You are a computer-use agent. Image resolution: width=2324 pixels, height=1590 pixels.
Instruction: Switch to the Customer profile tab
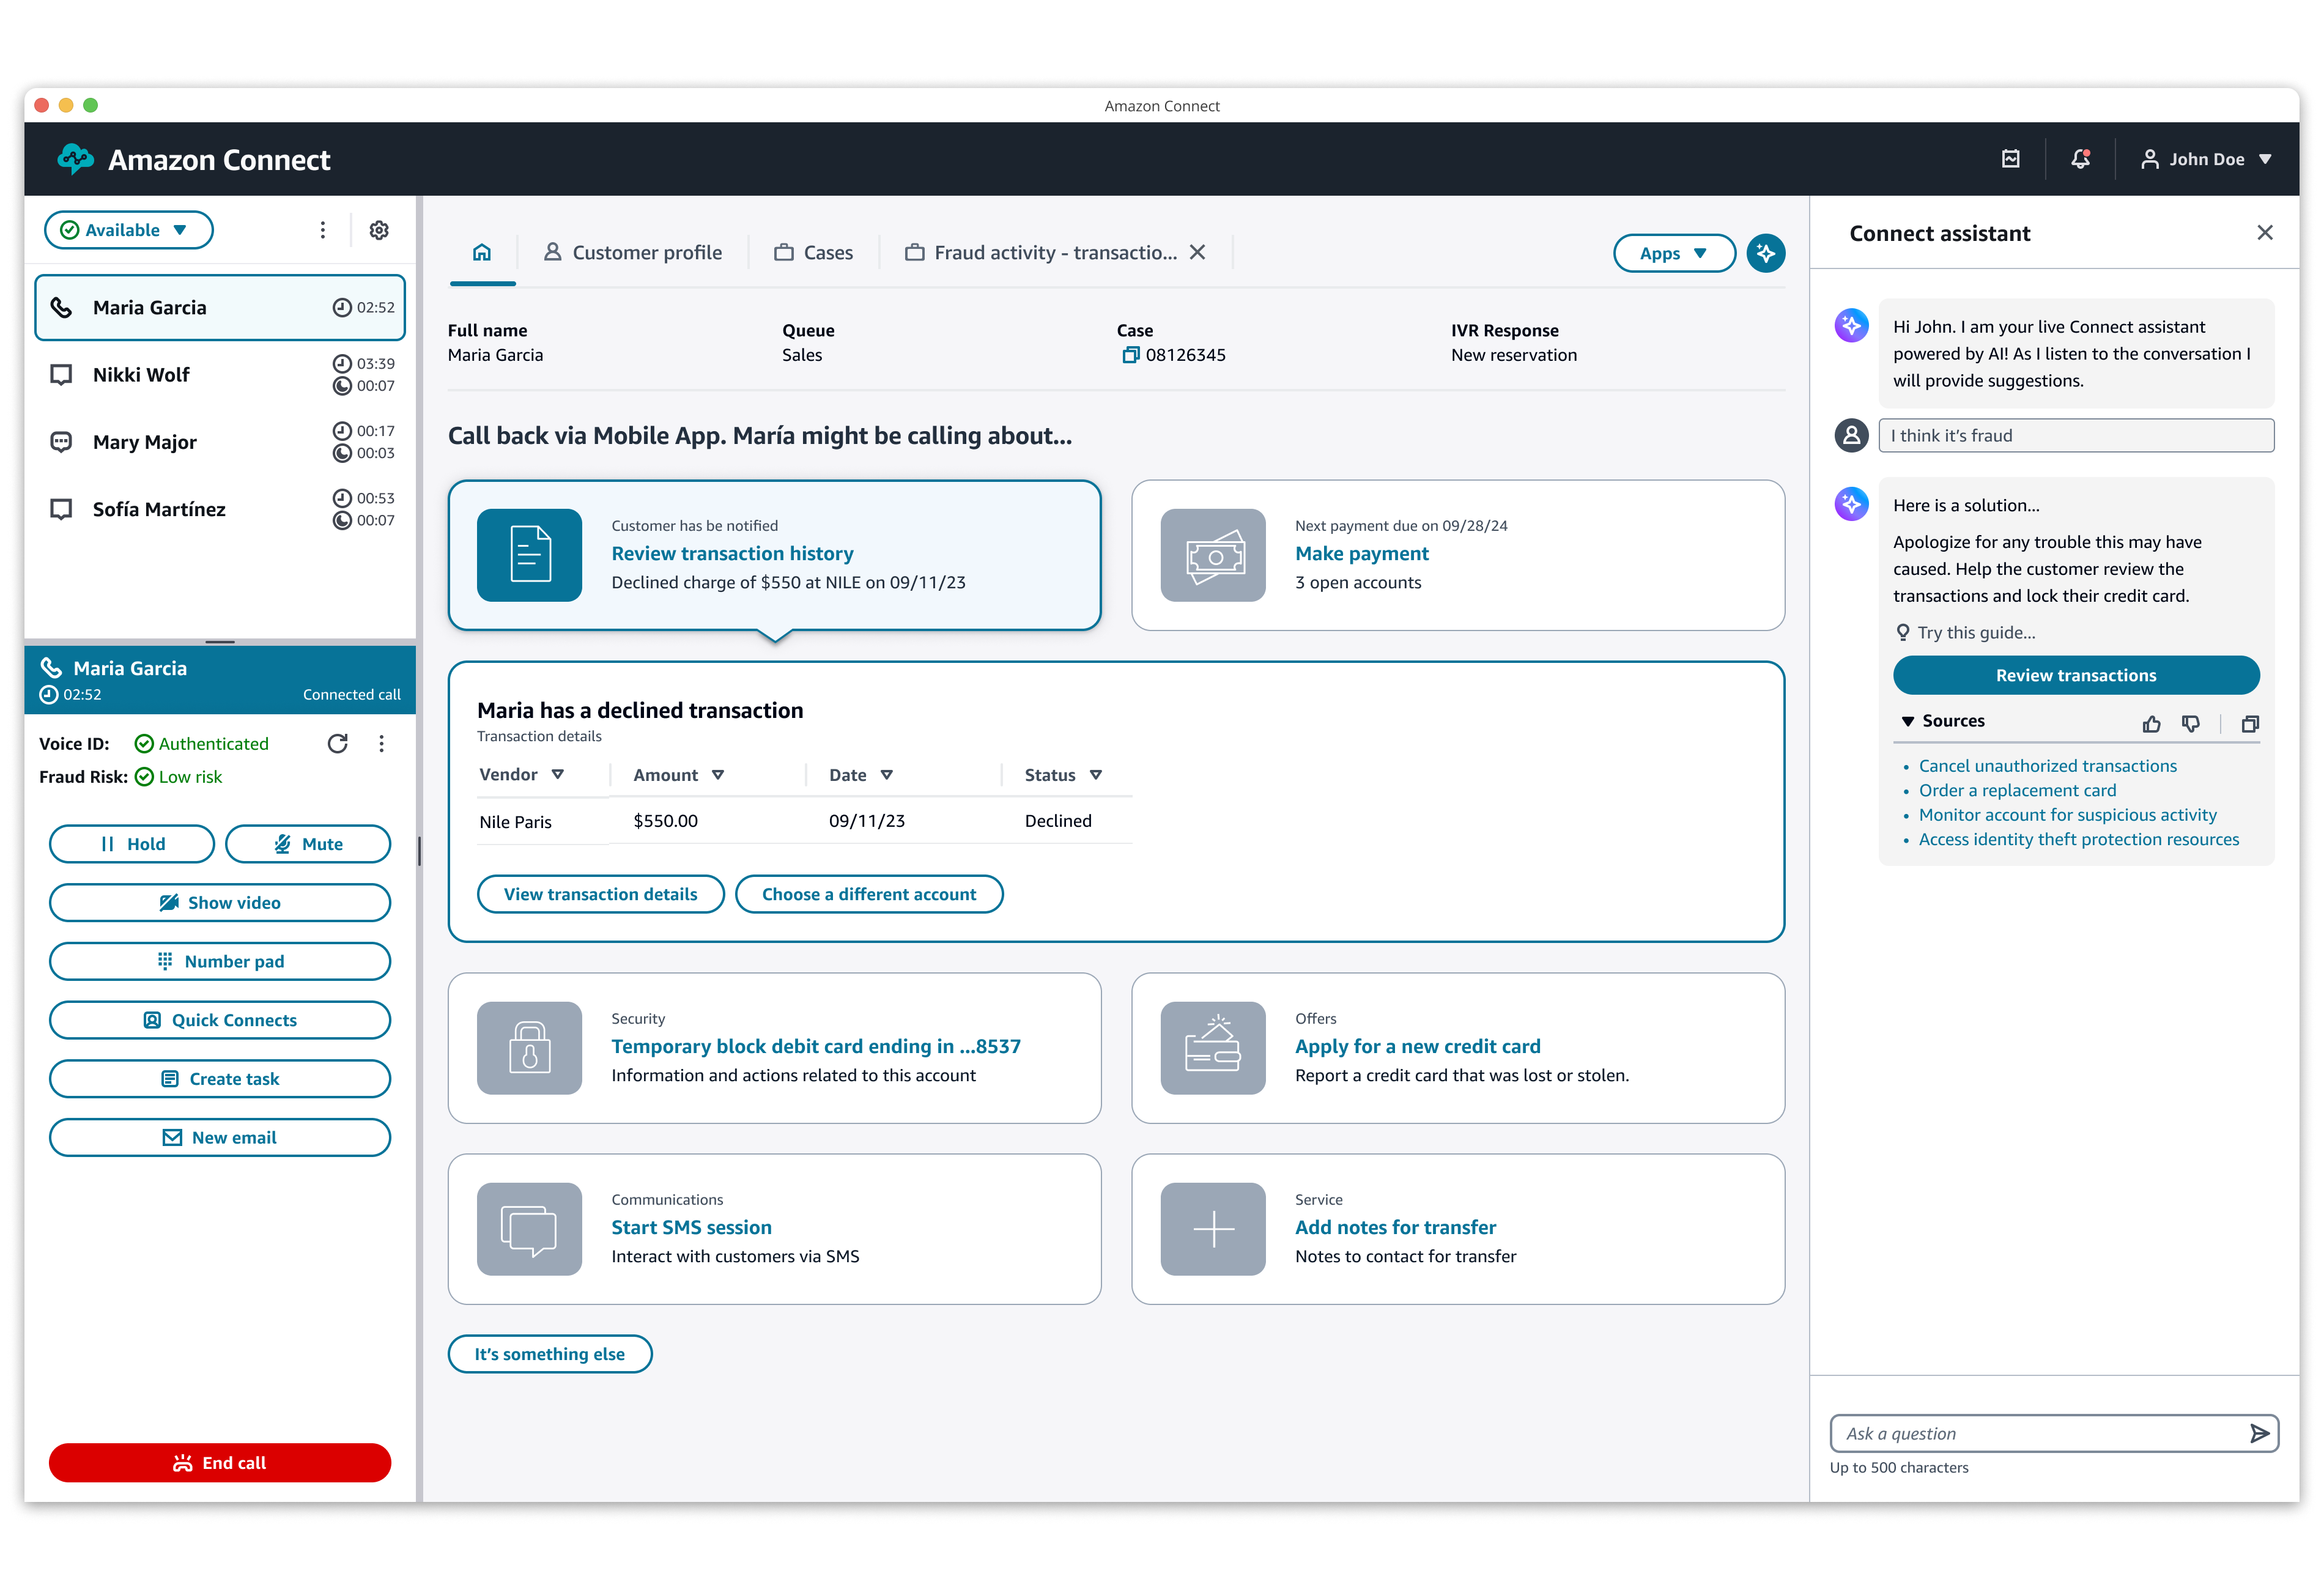pos(633,253)
